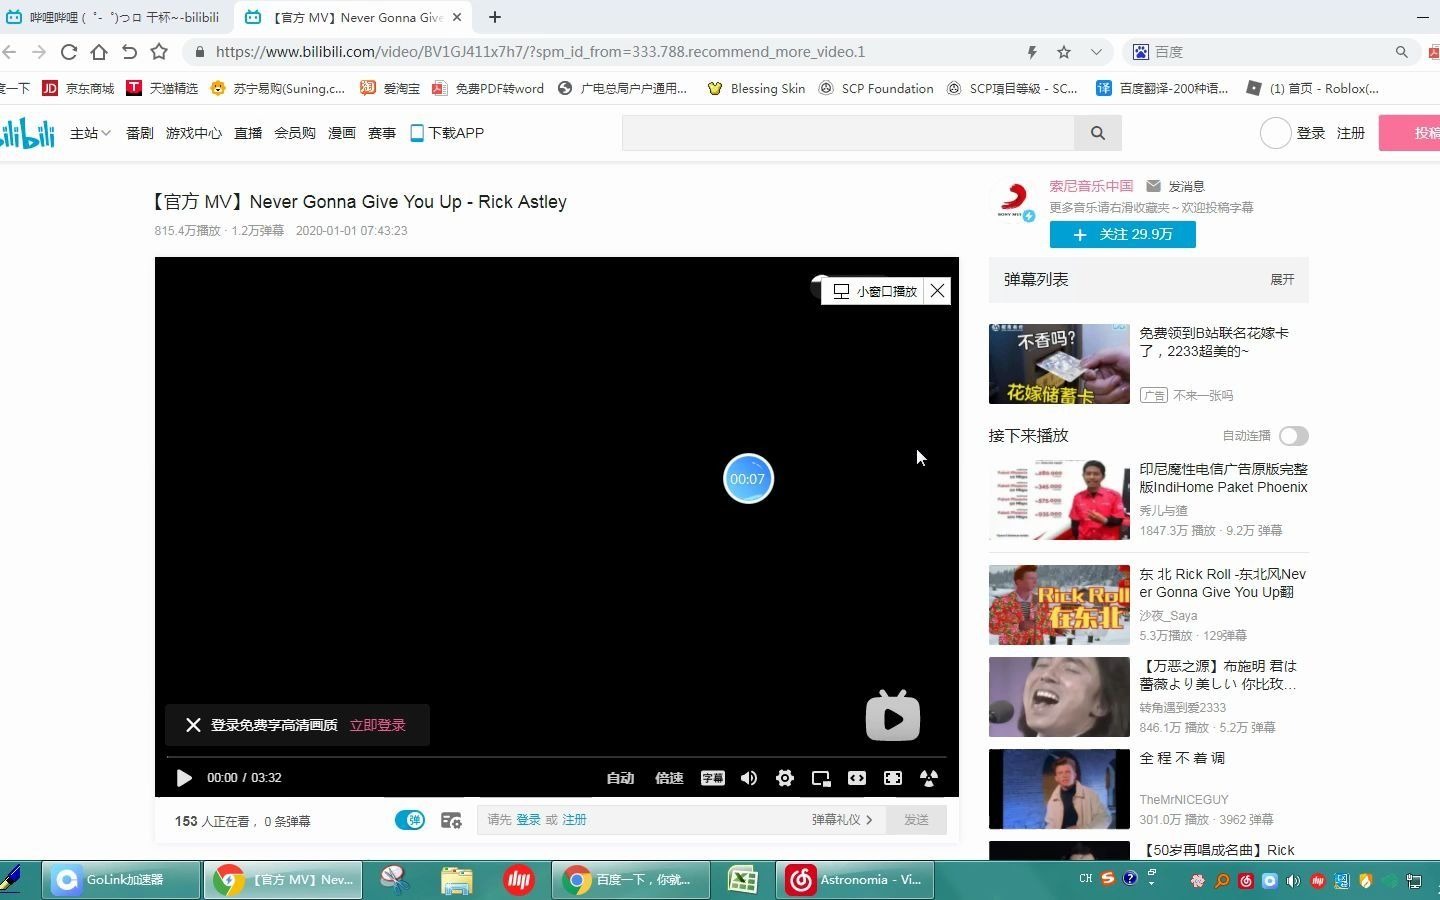Image resolution: width=1440 pixels, height=900 pixels.
Task: Switch to widescreen mode icon
Action: 857,778
